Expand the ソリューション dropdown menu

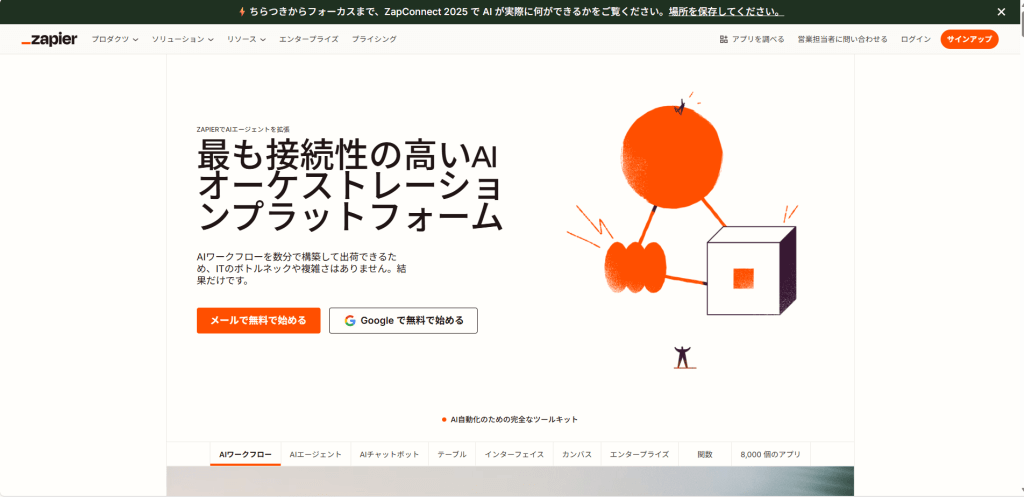(x=183, y=39)
